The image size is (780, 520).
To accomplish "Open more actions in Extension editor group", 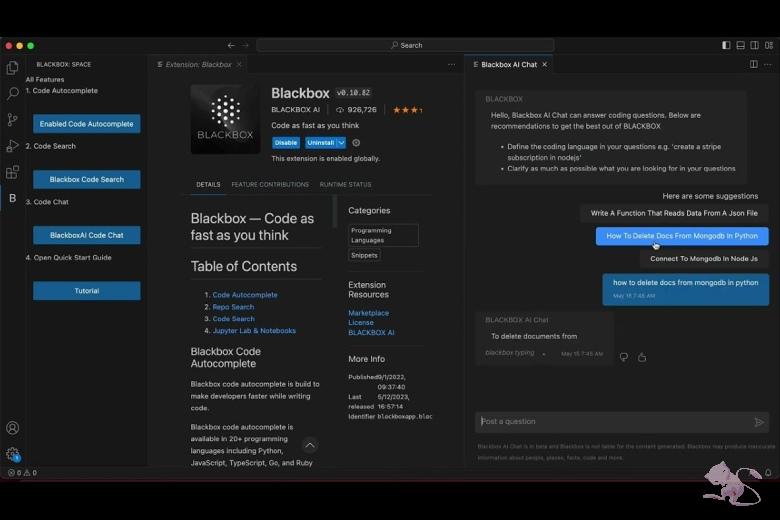I will tap(451, 64).
